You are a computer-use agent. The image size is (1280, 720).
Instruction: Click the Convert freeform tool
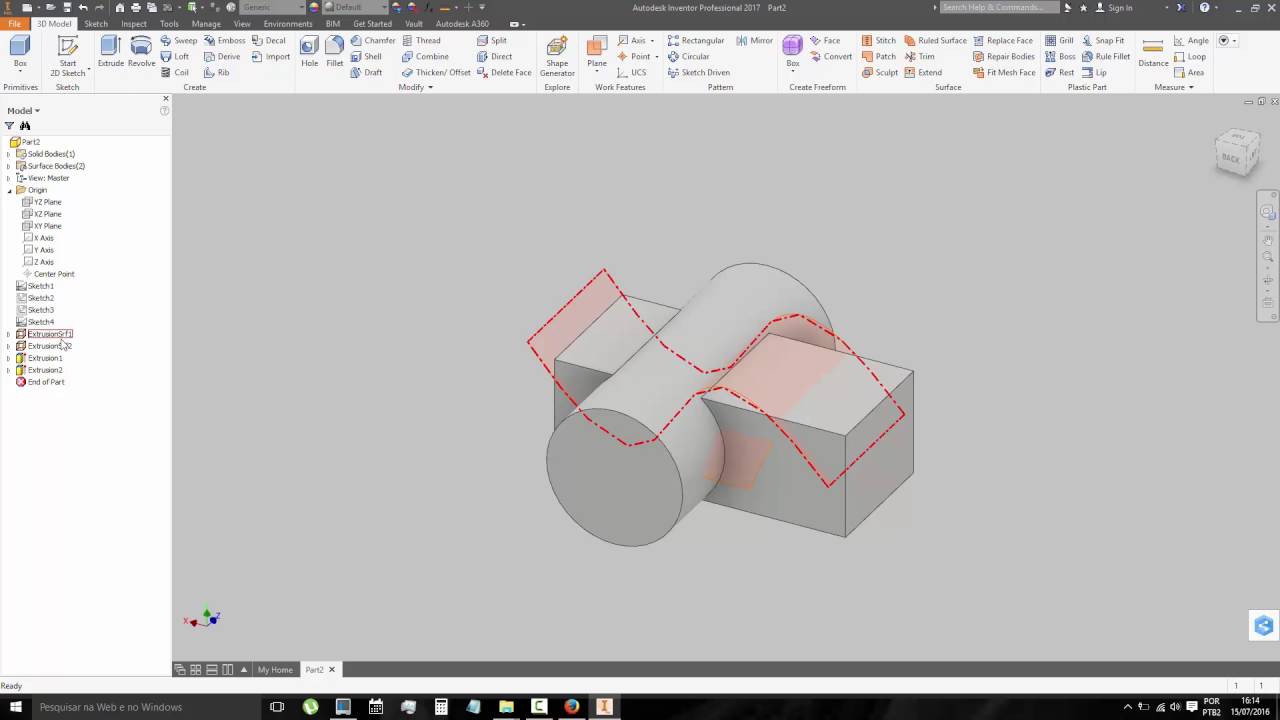tap(831, 56)
